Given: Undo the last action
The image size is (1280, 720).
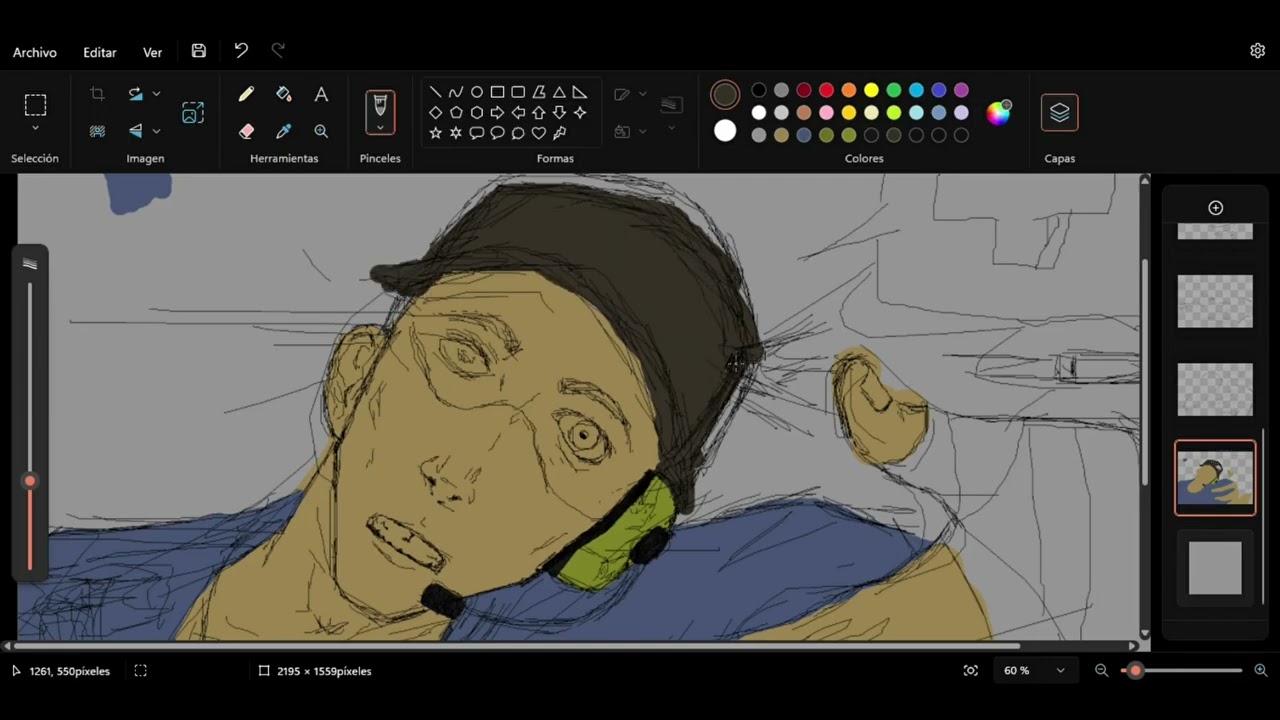Looking at the screenshot, I should click(x=241, y=51).
